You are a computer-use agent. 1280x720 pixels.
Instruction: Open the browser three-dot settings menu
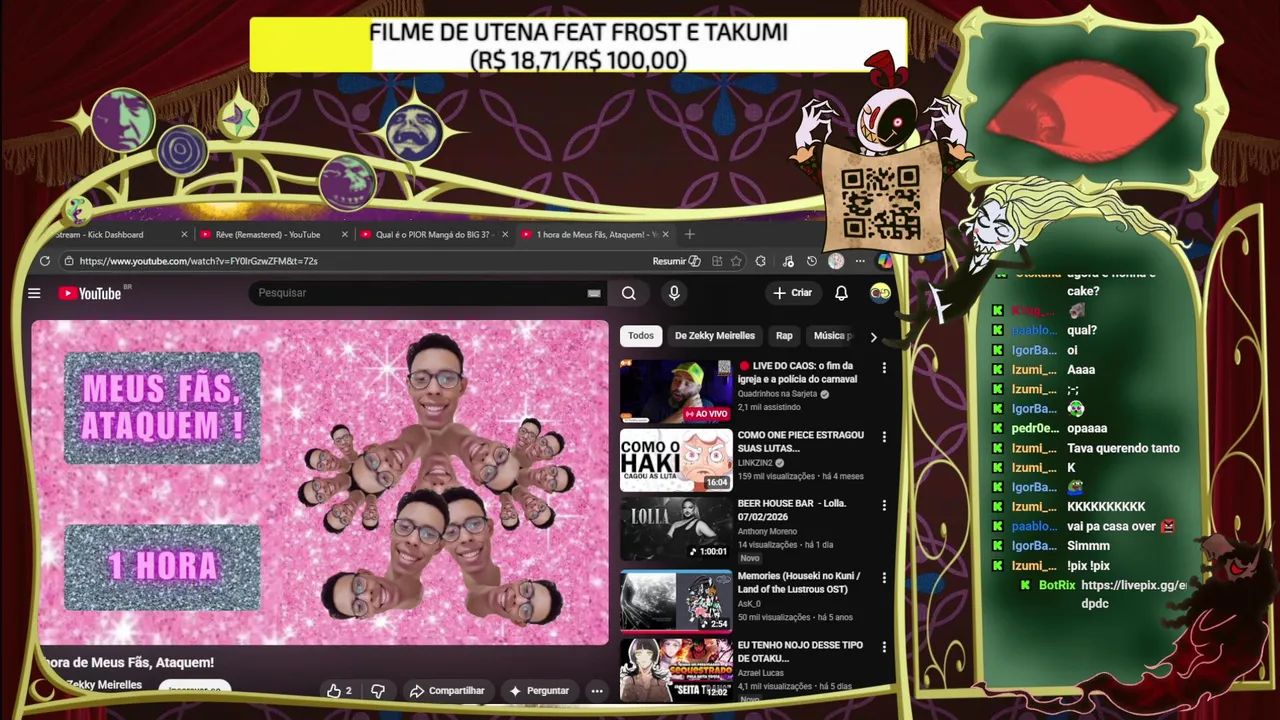pos(860,261)
